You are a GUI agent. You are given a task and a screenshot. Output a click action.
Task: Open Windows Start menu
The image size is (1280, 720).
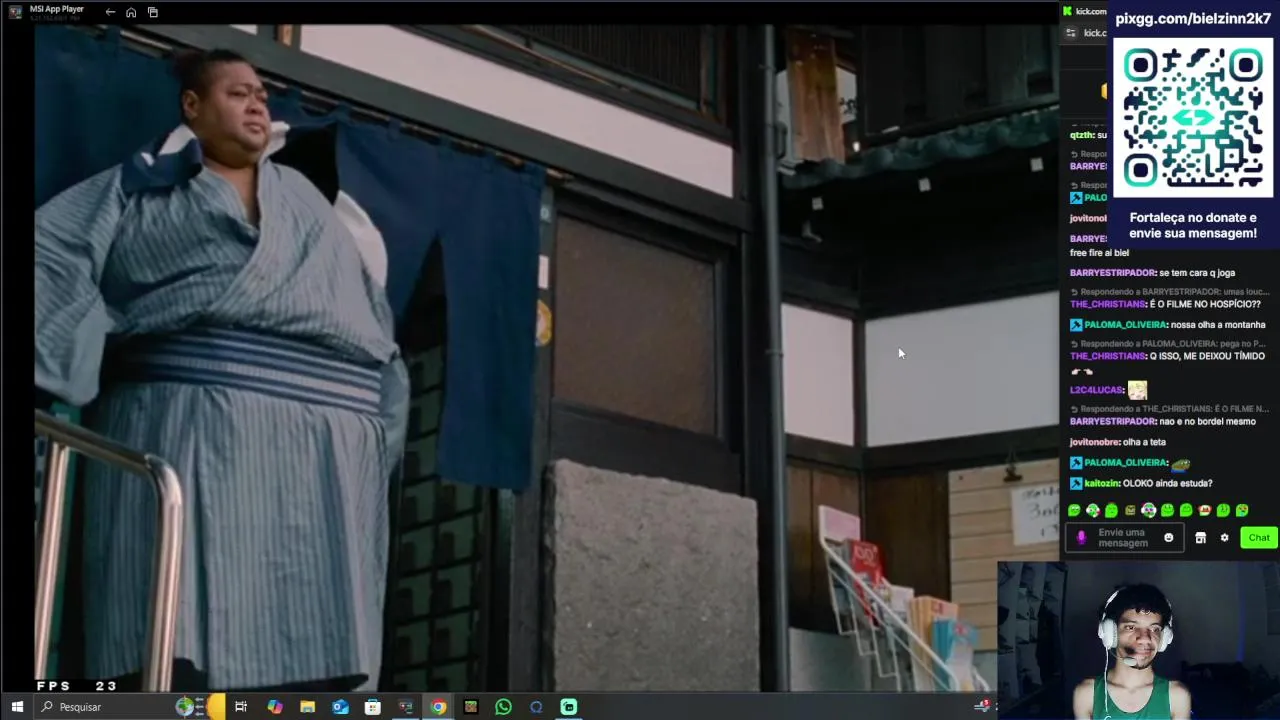click(x=17, y=707)
